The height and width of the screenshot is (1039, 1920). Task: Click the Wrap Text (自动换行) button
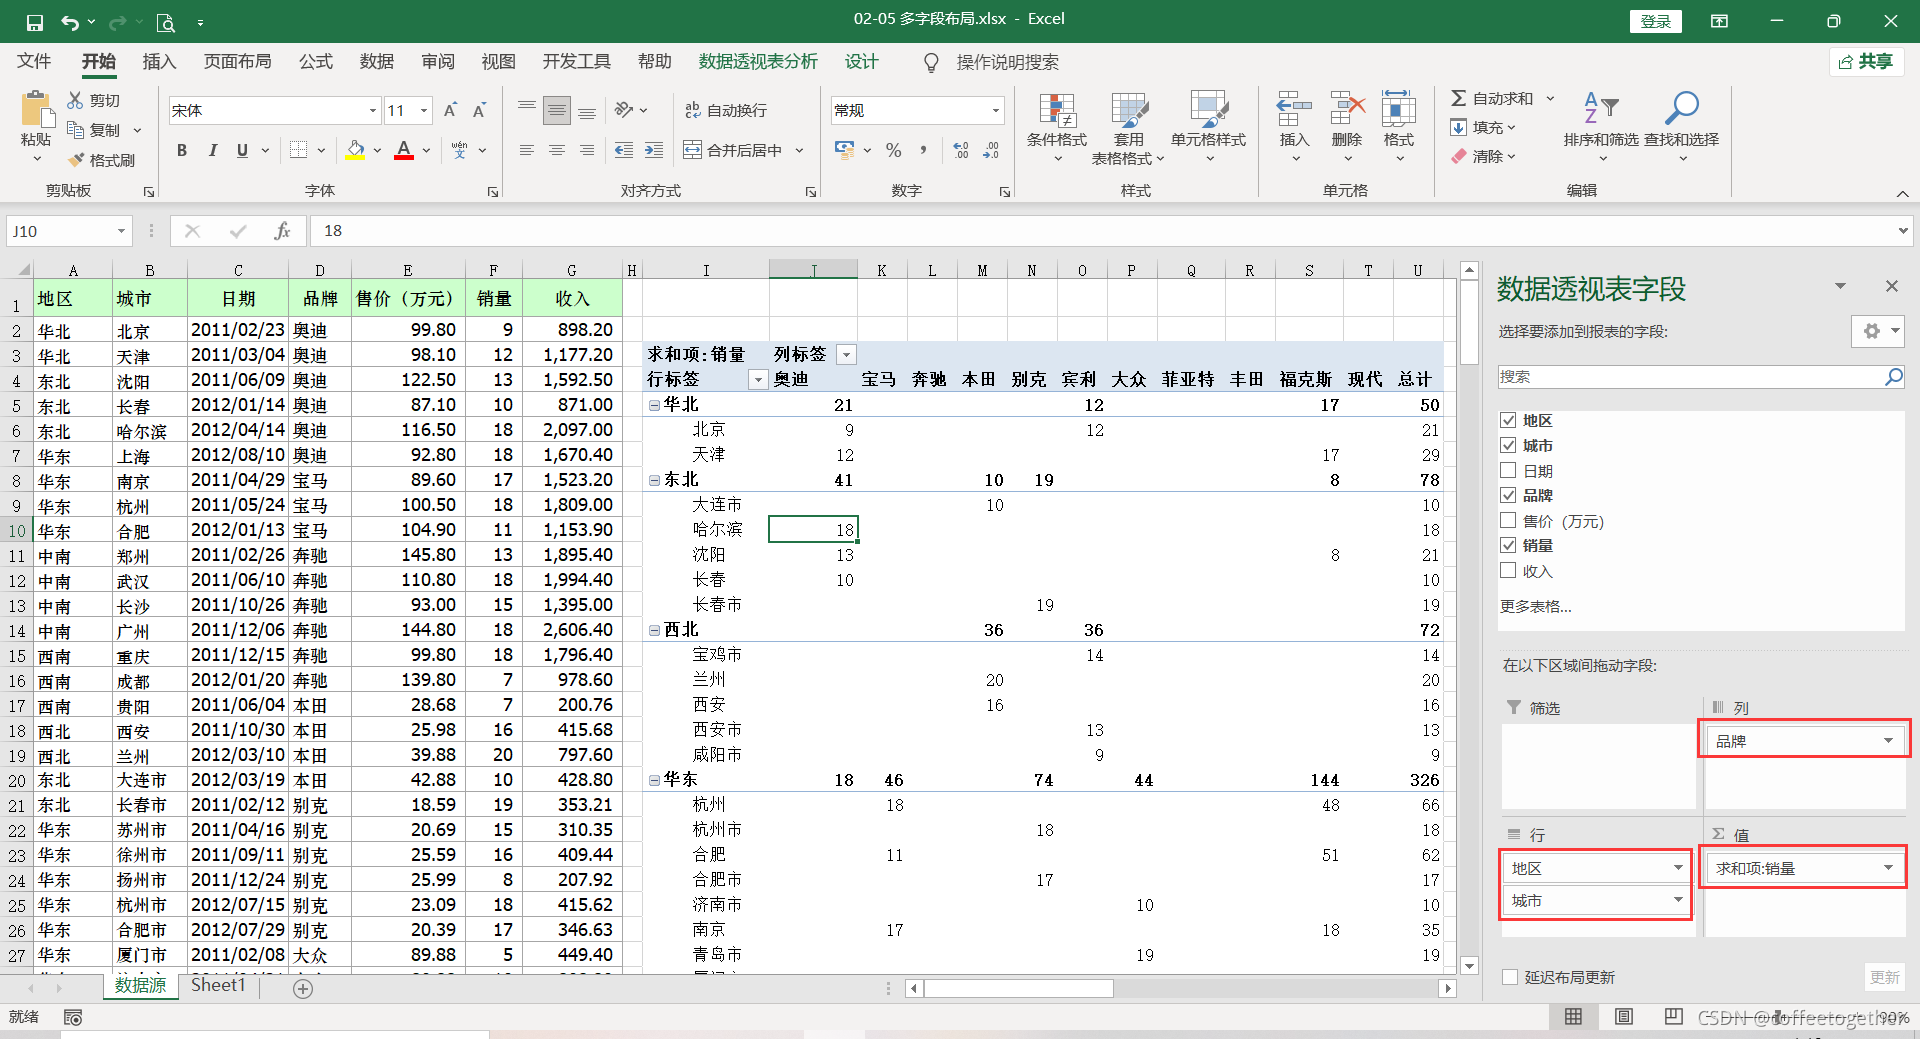(726, 110)
